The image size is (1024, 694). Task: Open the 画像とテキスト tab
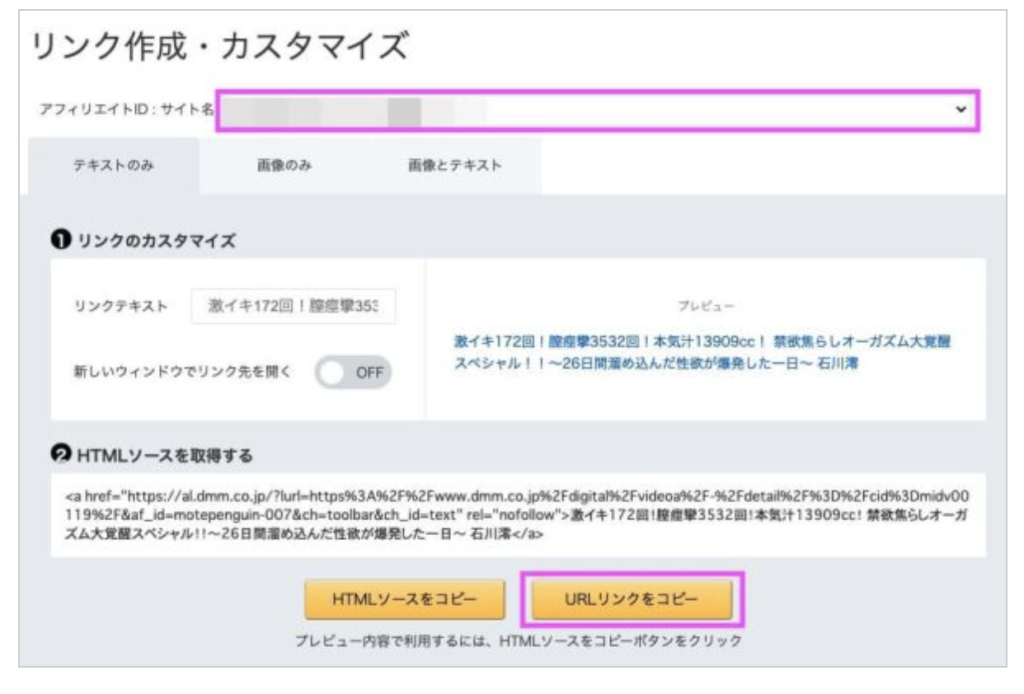coord(454,166)
